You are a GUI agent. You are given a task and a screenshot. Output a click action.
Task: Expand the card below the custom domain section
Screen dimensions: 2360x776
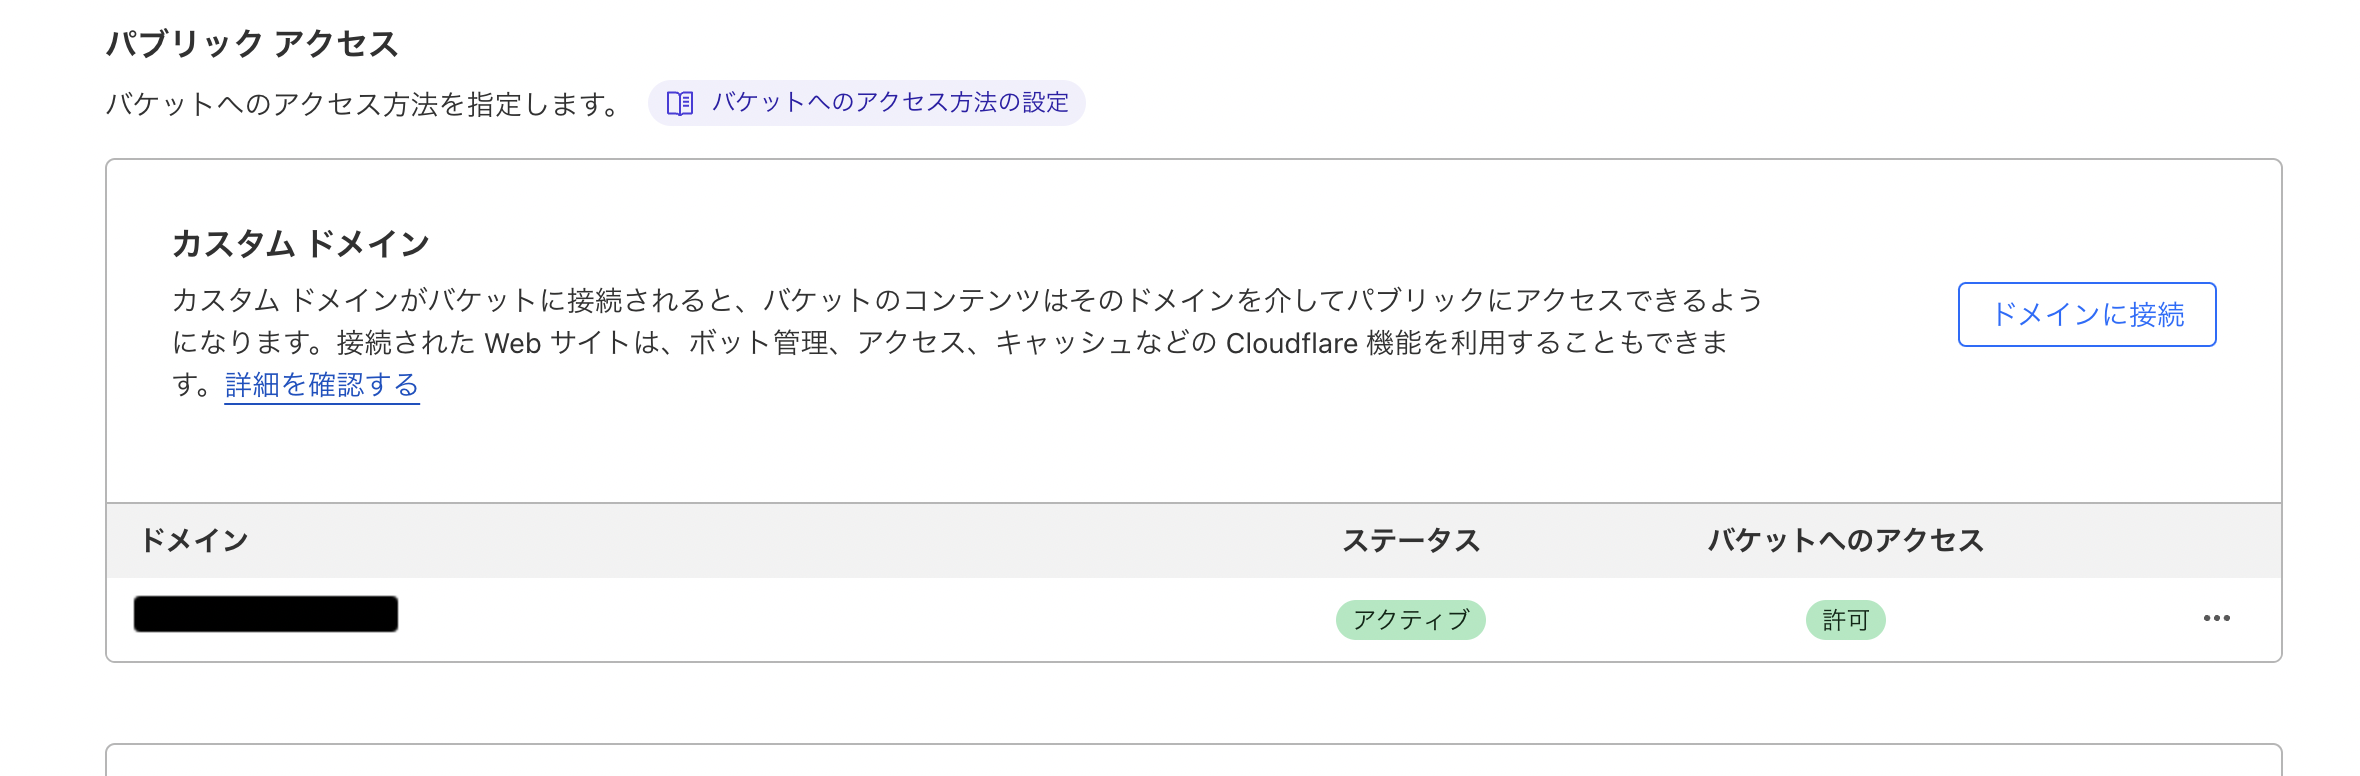[1180, 760]
